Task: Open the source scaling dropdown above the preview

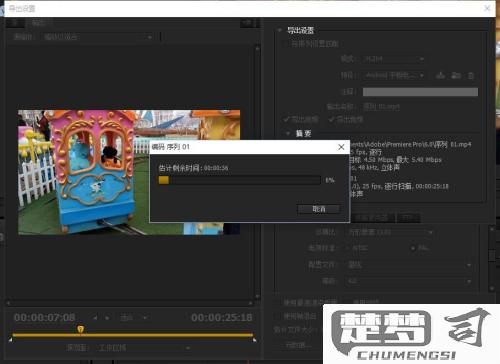Action: (x=98, y=37)
